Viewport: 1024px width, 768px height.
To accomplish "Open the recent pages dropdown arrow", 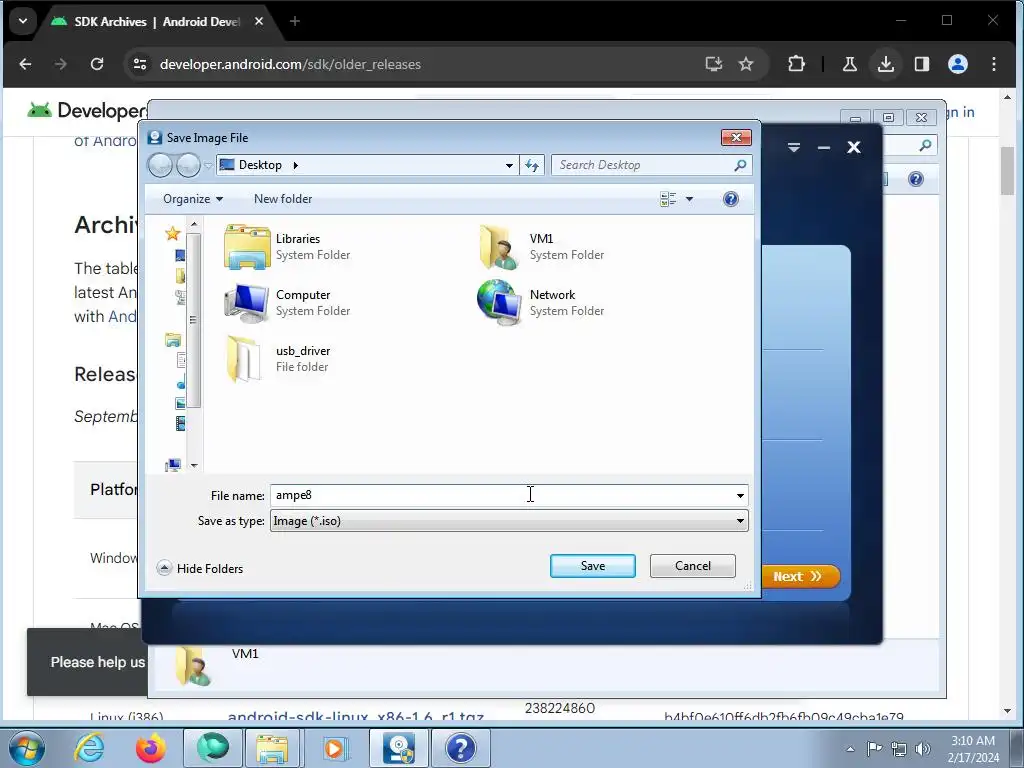I will (208, 166).
